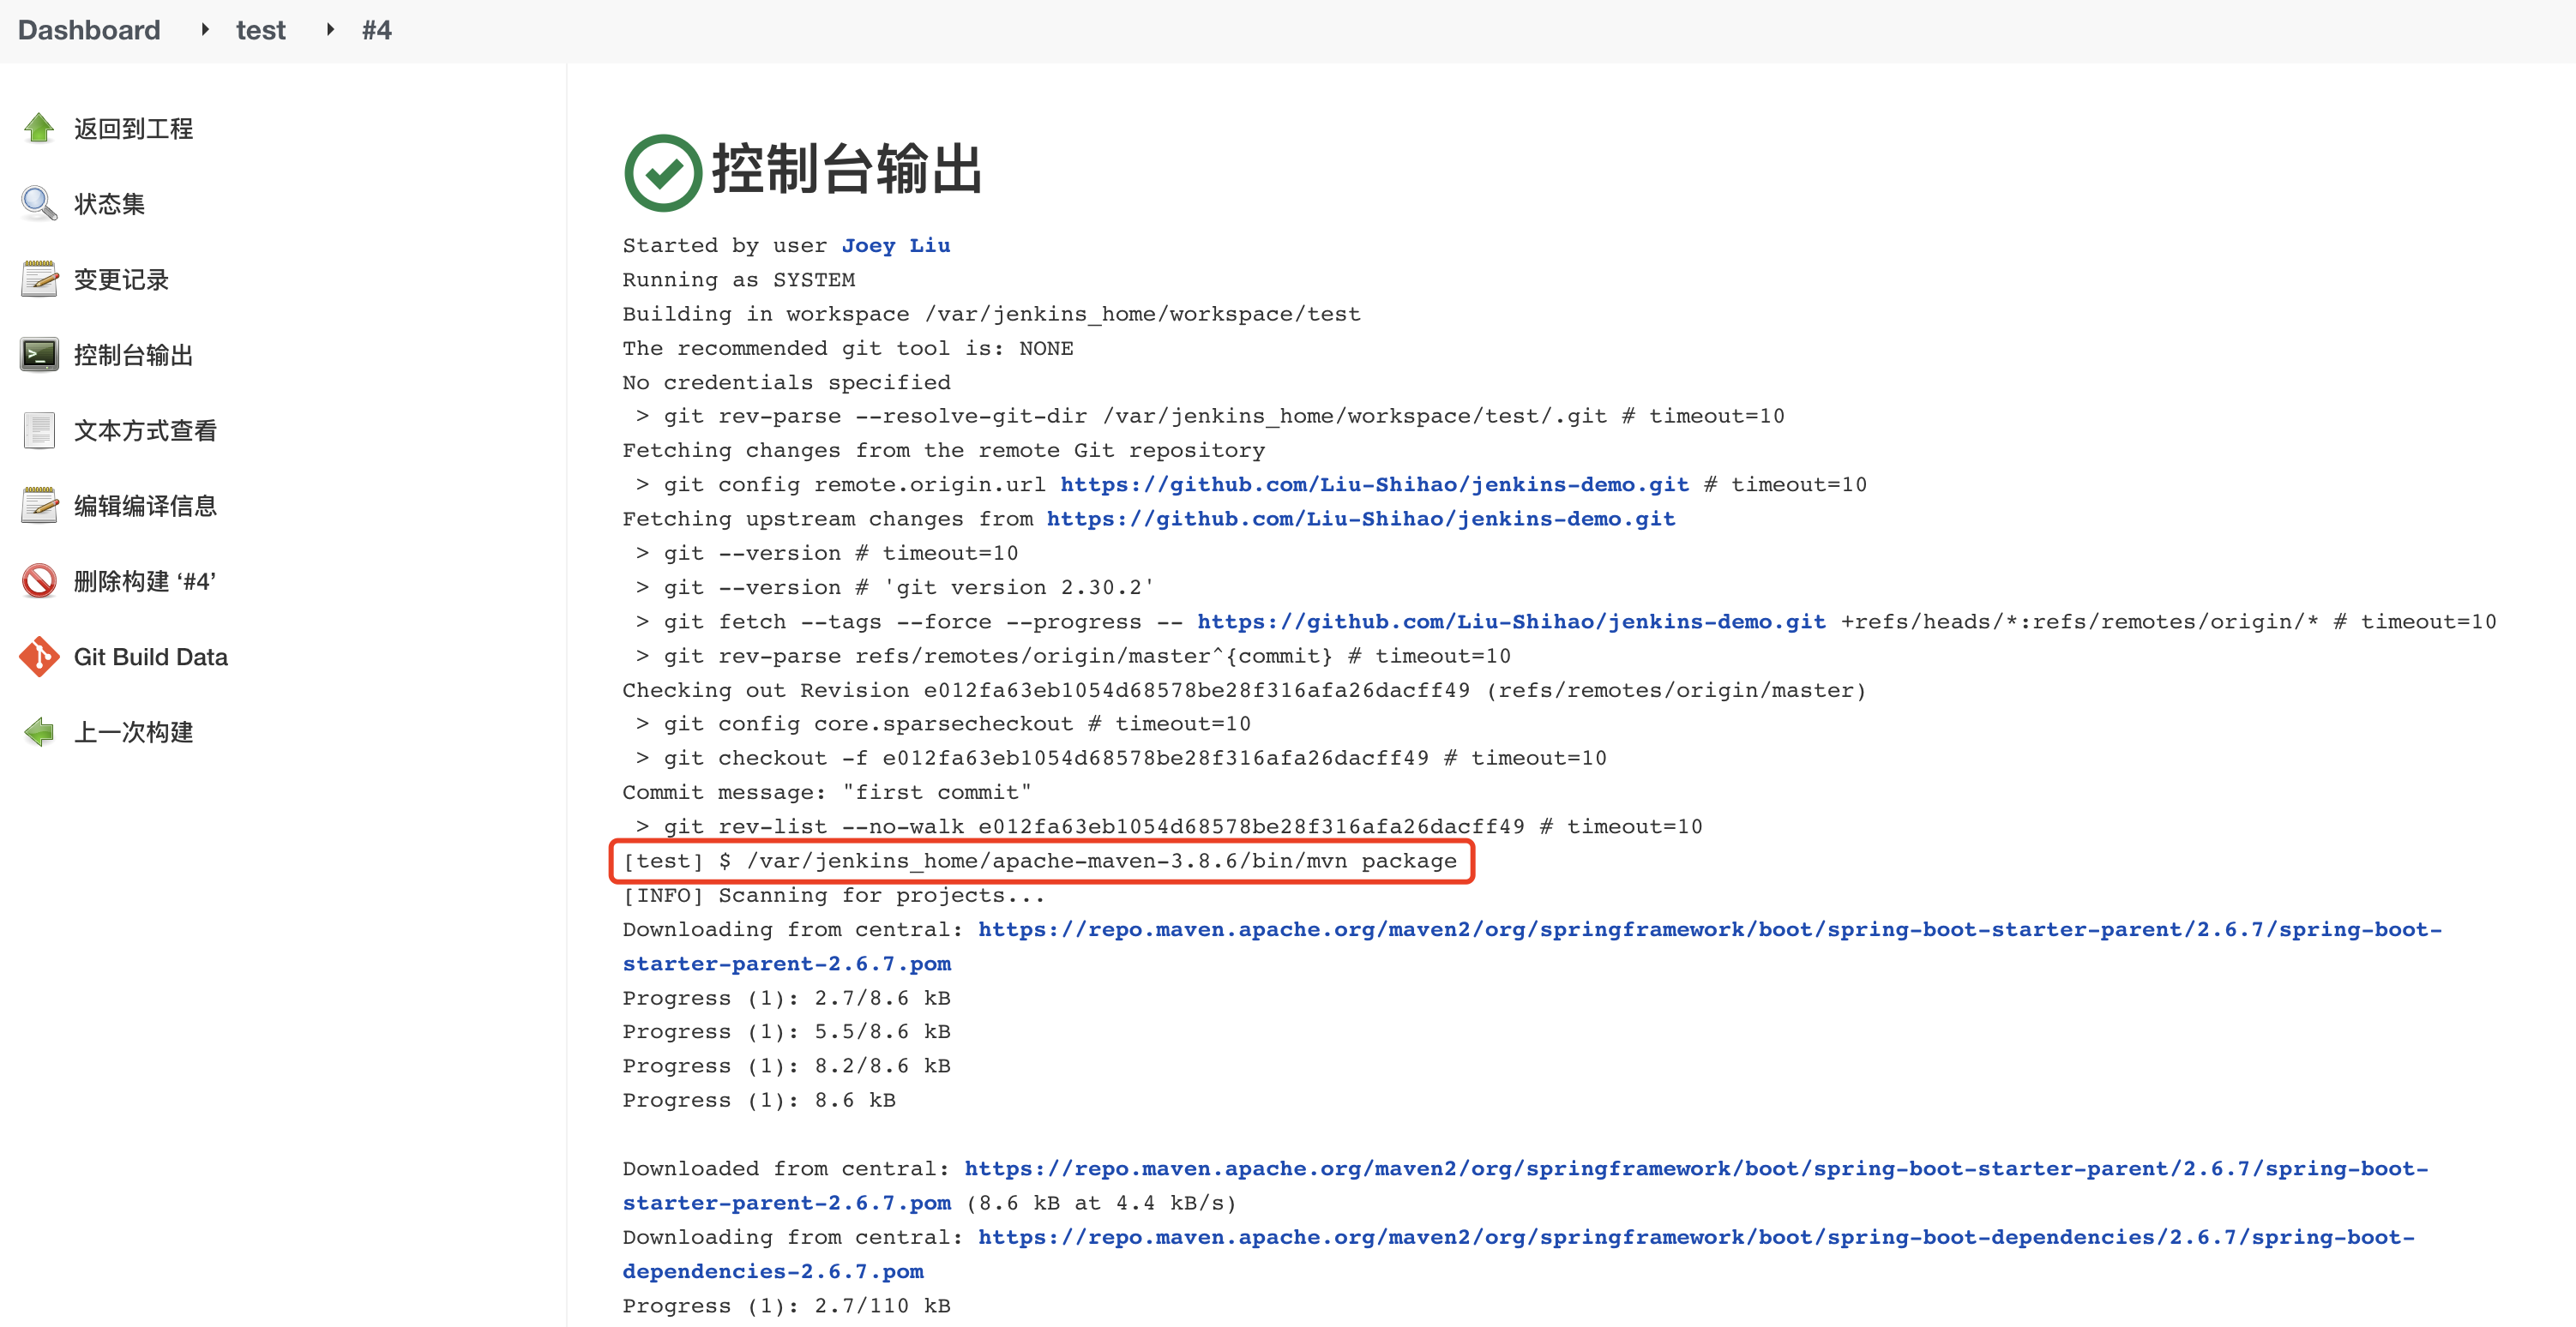Click the 控制台输出 page heading
Image resolution: width=2576 pixels, height=1327 pixels.
click(x=846, y=168)
